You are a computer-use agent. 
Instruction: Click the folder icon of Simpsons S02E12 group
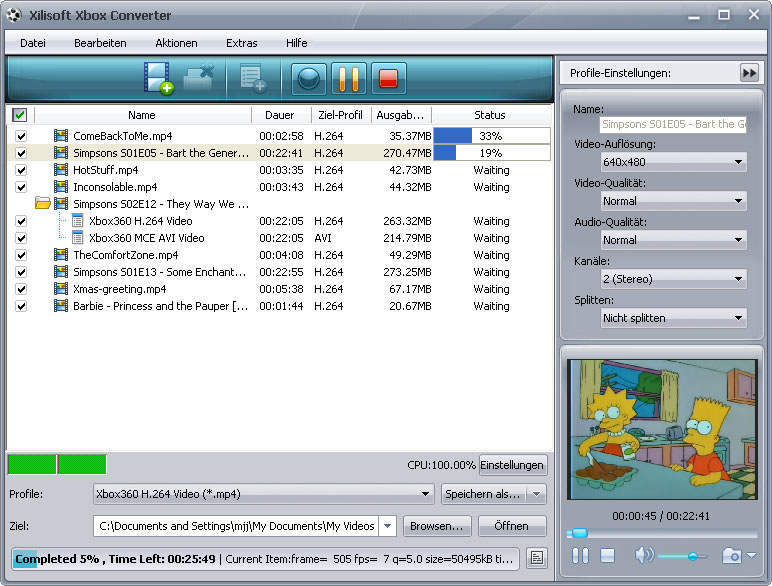(x=43, y=203)
